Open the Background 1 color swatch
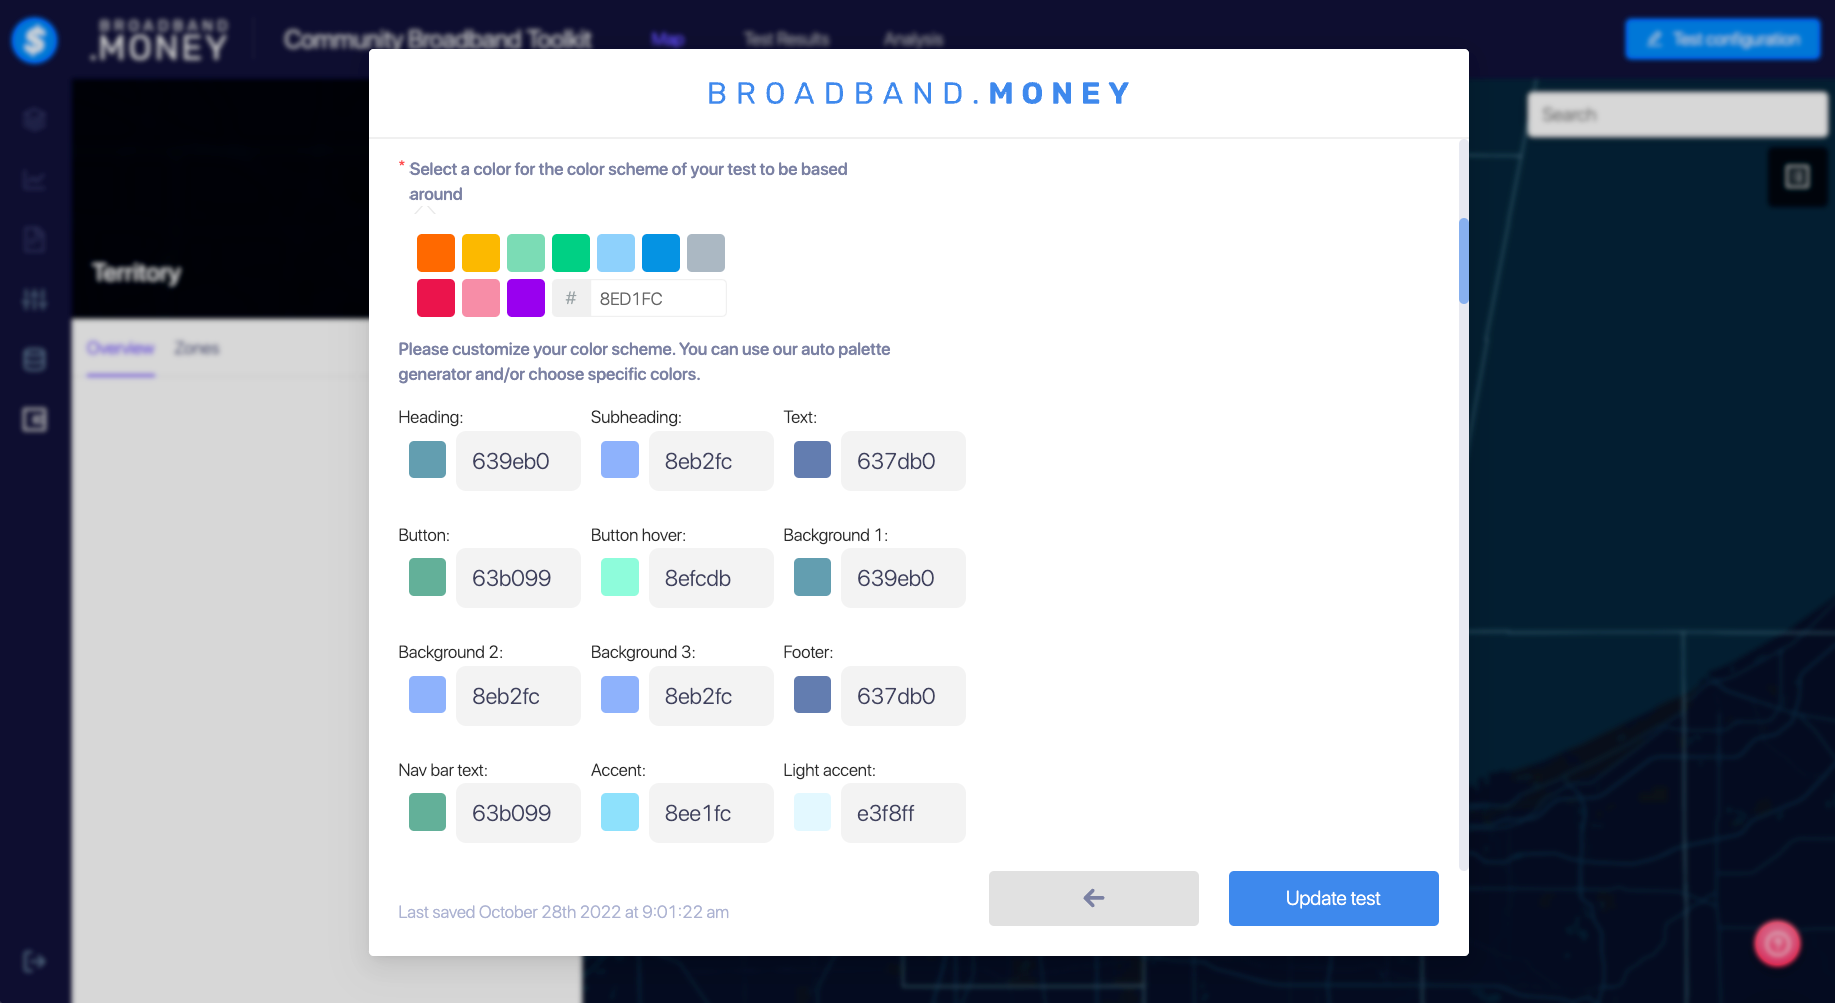Viewport: 1835px width, 1003px height. (812, 577)
